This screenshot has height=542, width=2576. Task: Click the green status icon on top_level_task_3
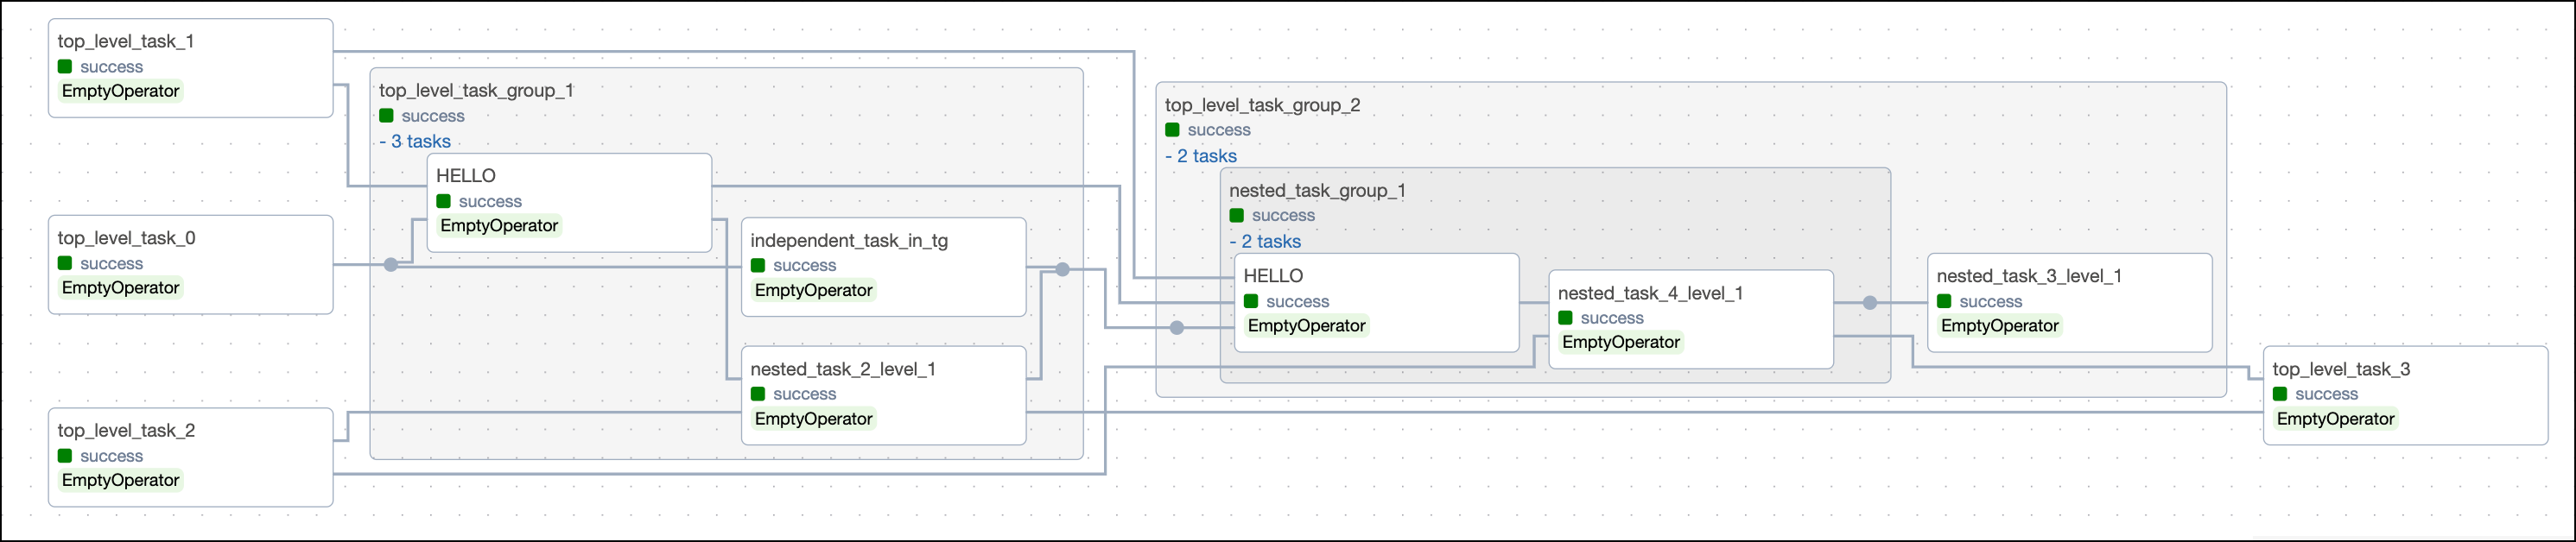(x=2280, y=395)
